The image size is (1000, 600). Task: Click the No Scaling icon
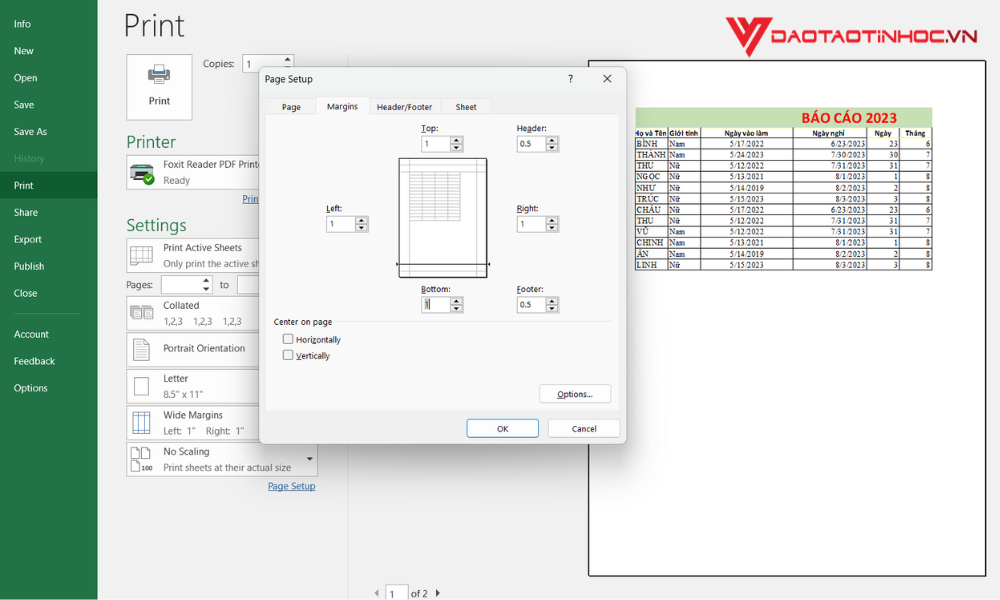click(140, 458)
